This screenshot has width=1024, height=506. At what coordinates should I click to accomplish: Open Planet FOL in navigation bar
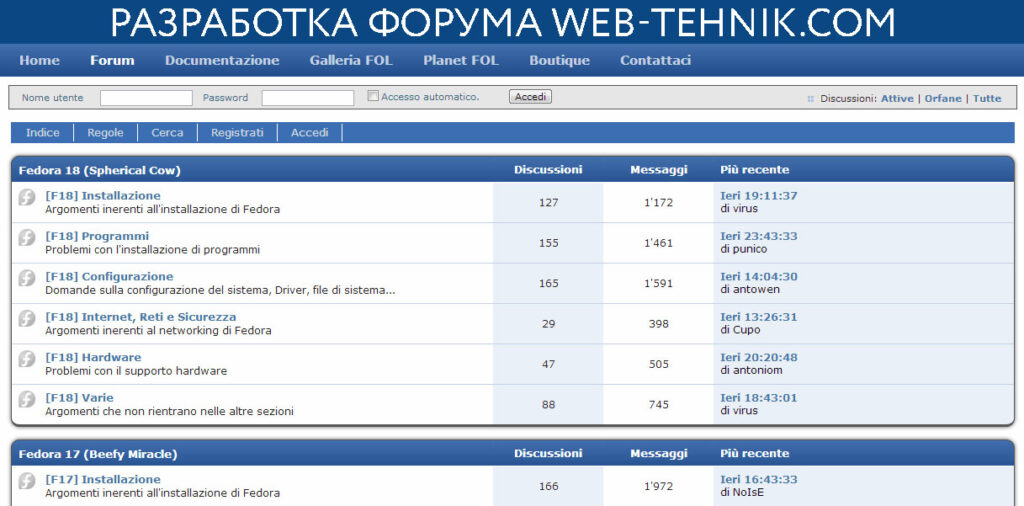(x=461, y=61)
